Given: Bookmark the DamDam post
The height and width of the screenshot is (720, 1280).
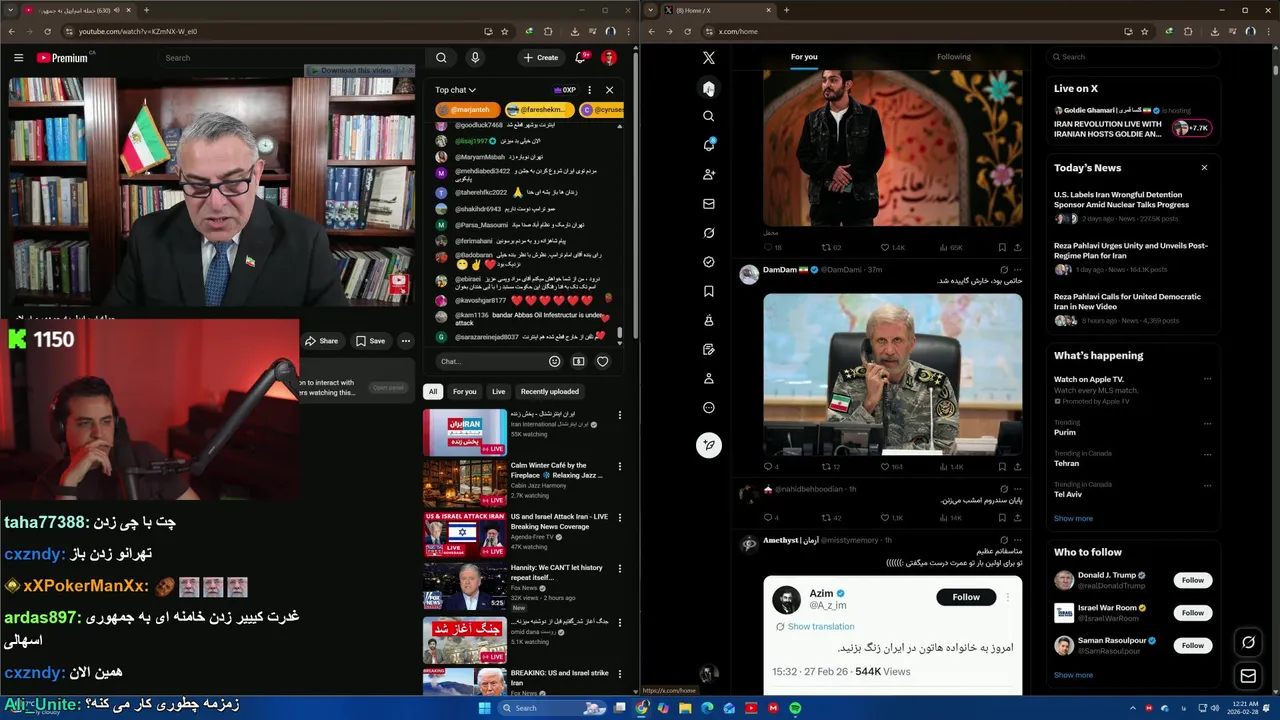Looking at the screenshot, I should click(x=1002, y=466).
